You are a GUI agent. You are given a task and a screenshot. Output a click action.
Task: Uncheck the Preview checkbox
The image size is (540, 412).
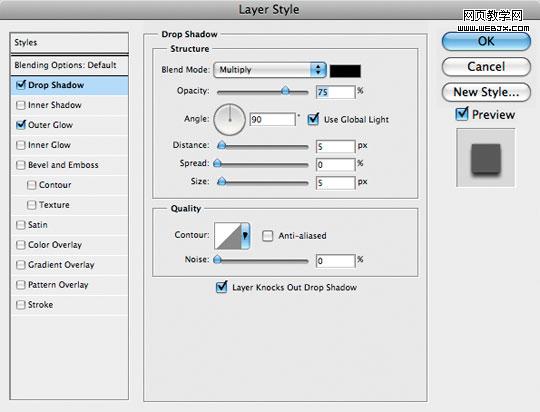tap(462, 114)
